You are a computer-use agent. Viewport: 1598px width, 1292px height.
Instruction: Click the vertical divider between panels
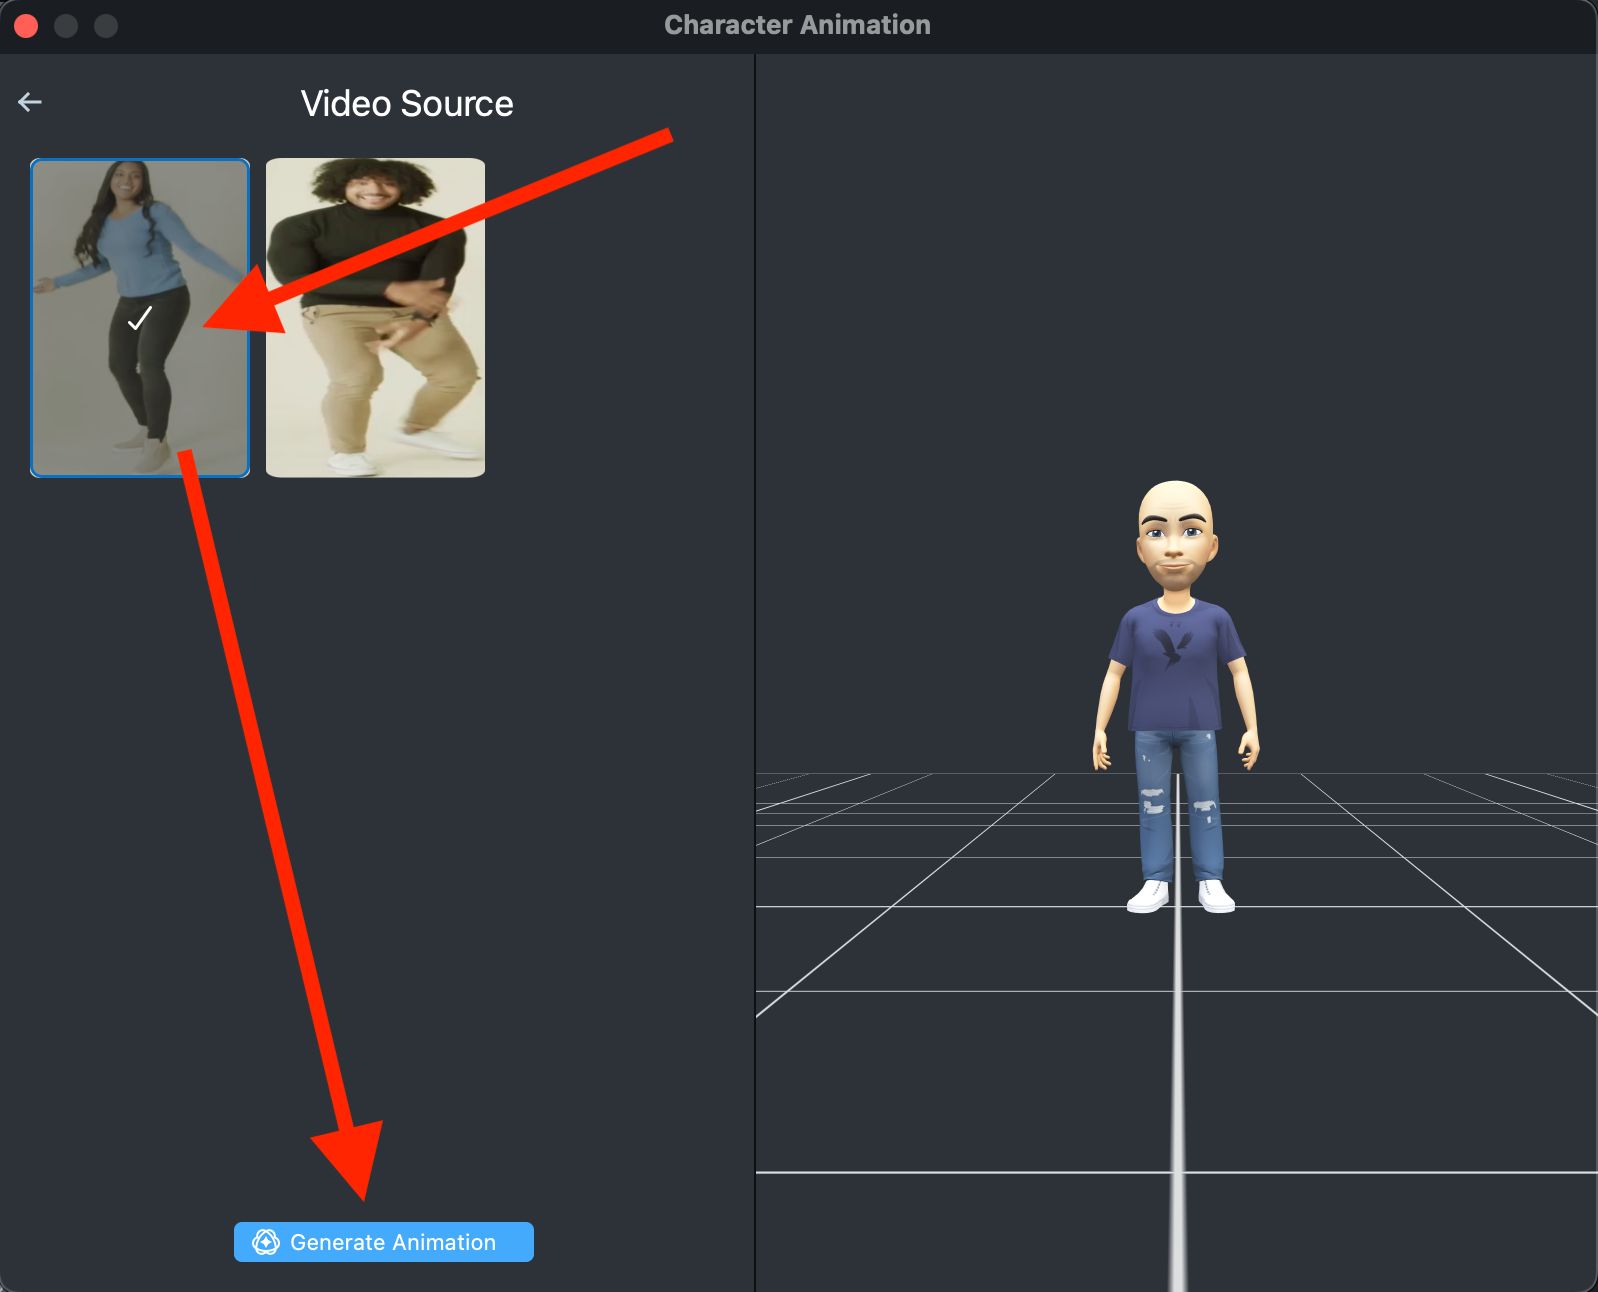tap(755, 600)
